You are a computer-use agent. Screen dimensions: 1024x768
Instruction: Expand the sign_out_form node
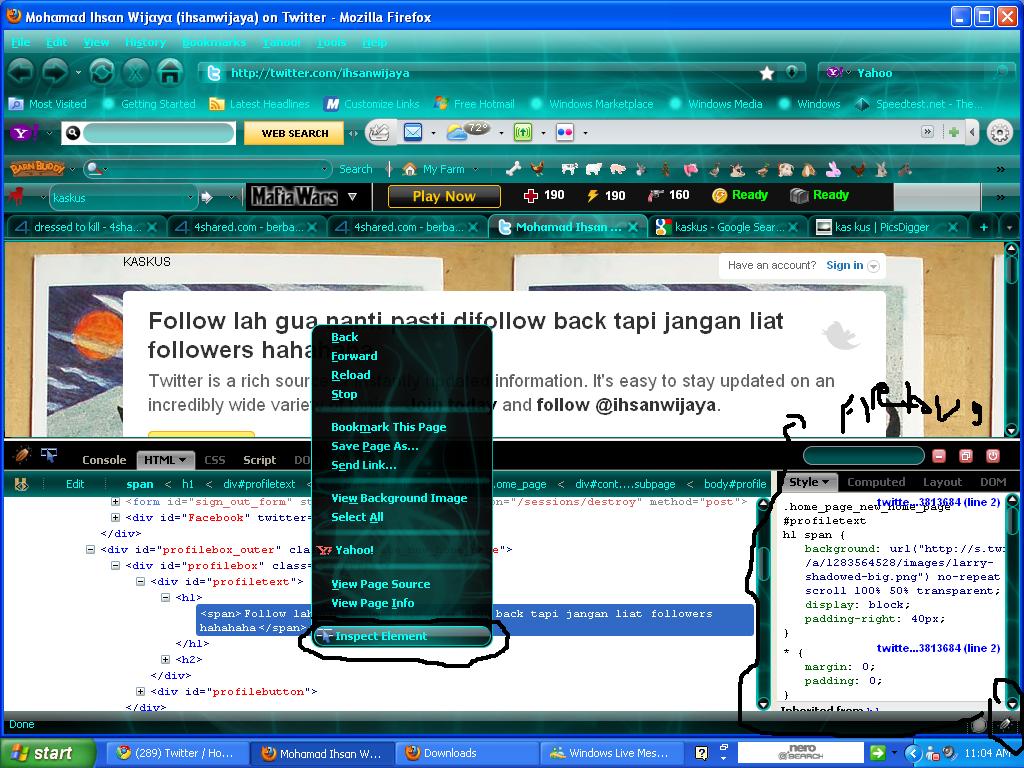pyautogui.click(x=115, y=502)
